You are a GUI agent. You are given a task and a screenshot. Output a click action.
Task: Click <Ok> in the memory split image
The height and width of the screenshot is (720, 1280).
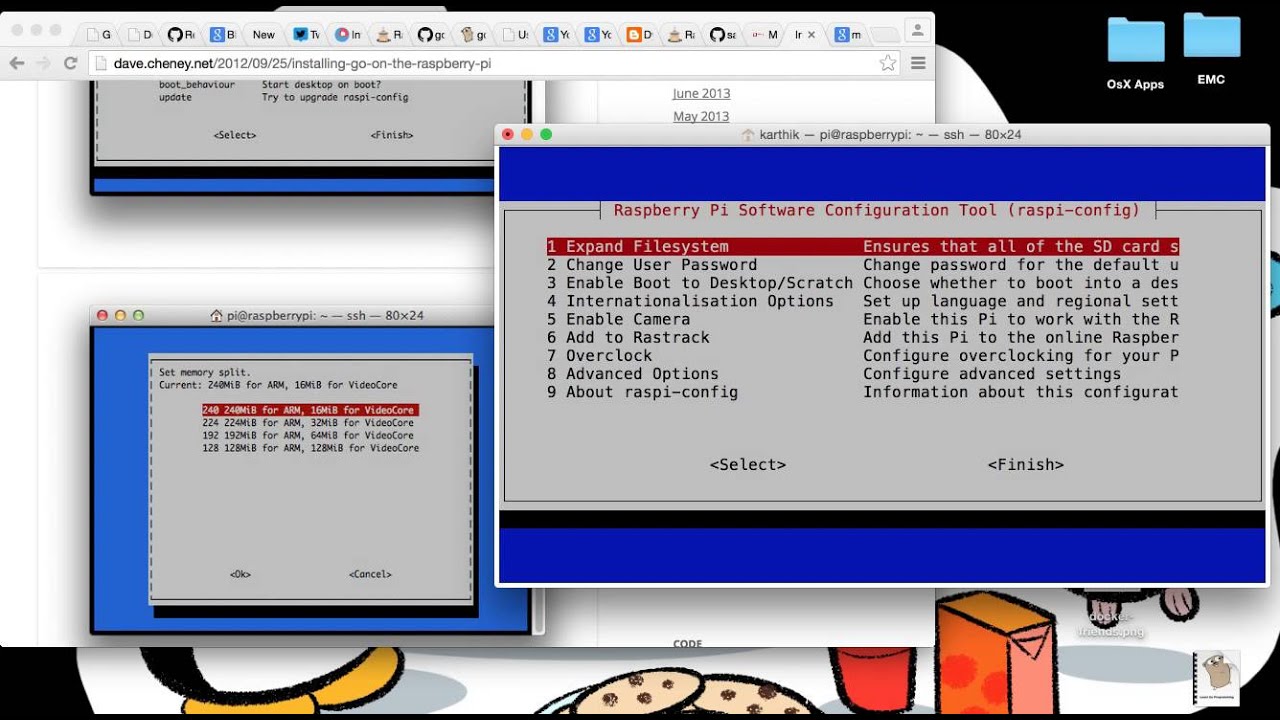tap(240, 574)
